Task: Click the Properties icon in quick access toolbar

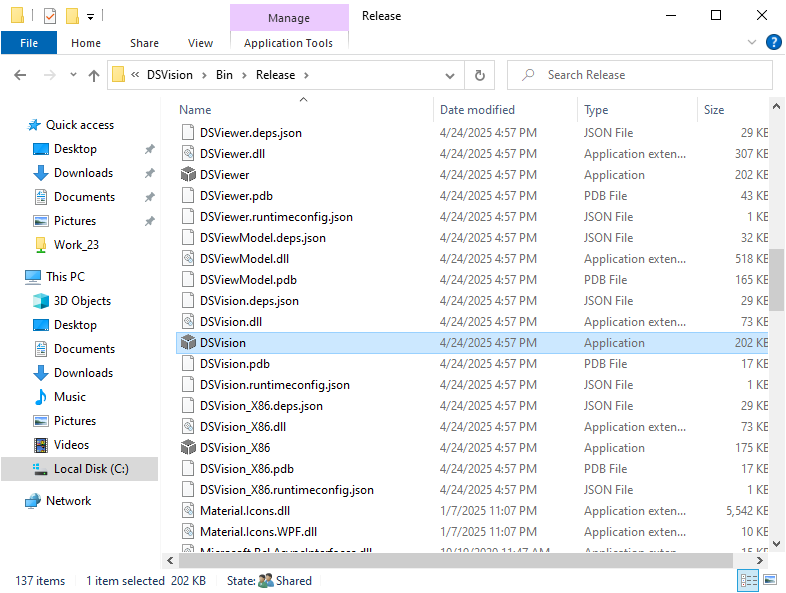Action: pyautogui.click(x=50, y=16)
